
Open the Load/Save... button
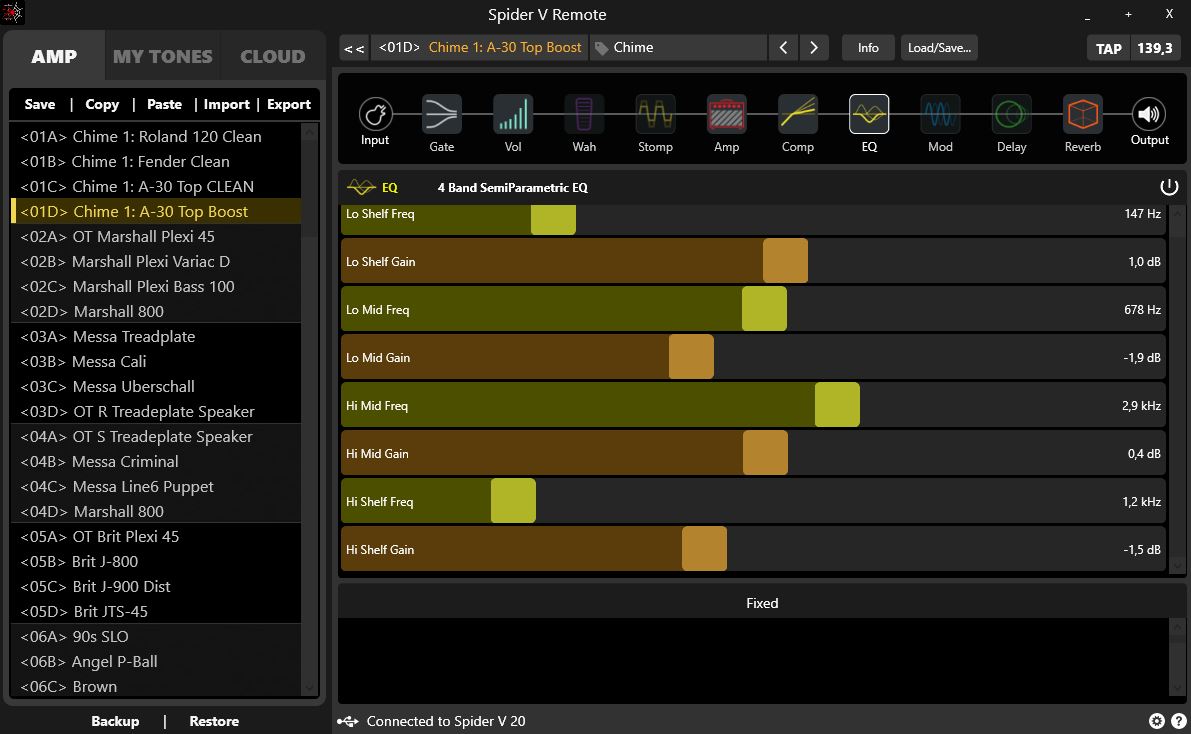[x=939, y=48]
